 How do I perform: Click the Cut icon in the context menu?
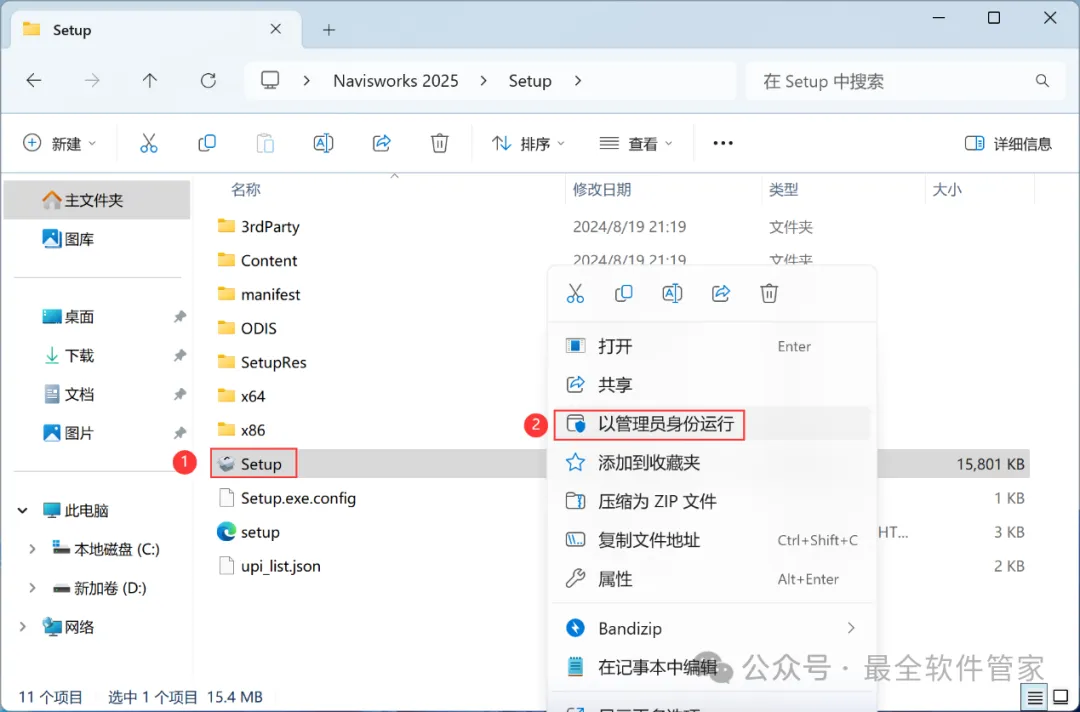(575, 293)
